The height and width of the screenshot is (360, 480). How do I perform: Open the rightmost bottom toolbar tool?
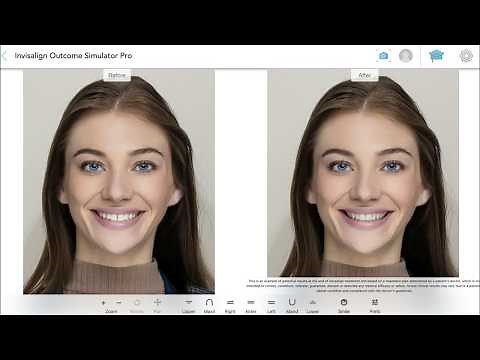click(375, 306)
